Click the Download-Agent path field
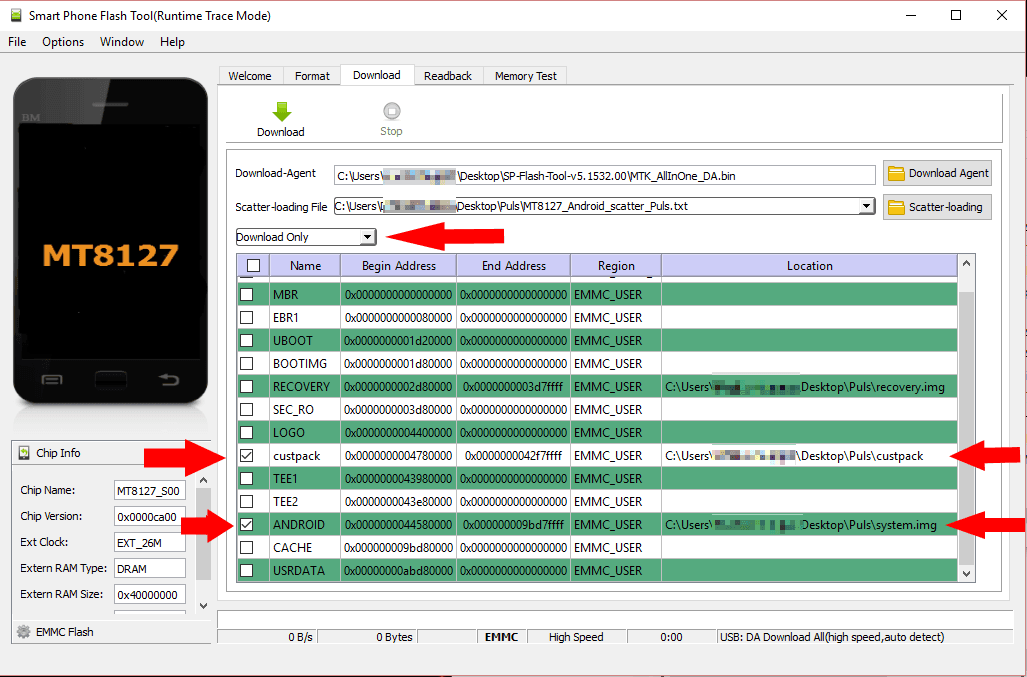This screenshot has width=1027, height=677. 604,175
